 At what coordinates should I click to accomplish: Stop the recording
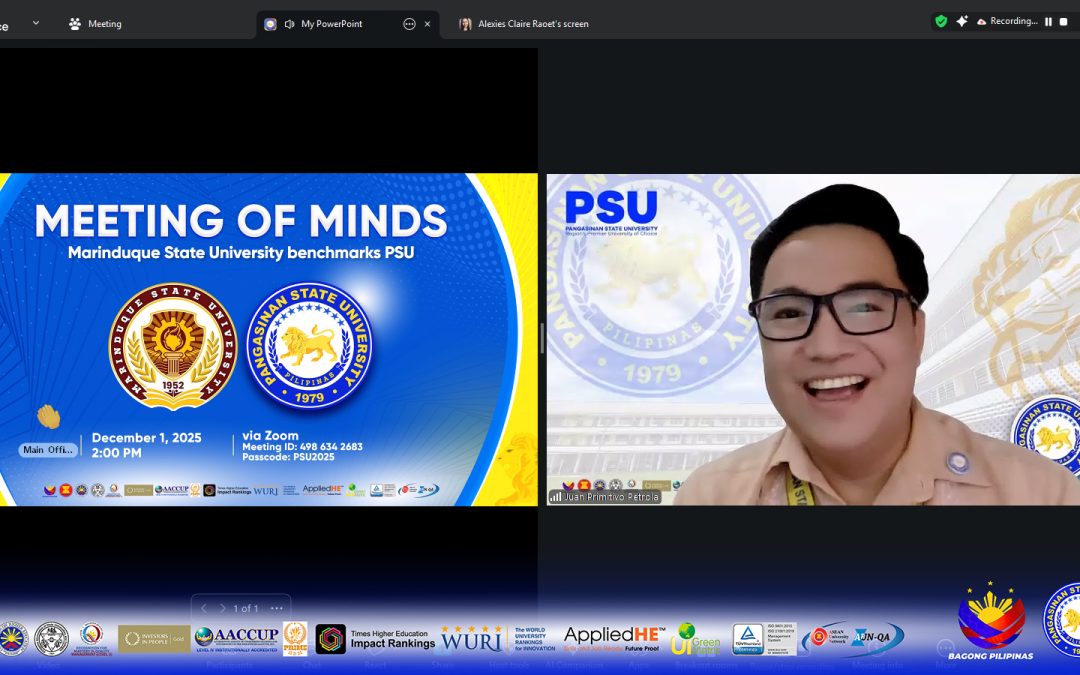pyautogui.click(x=1064, y=21)
